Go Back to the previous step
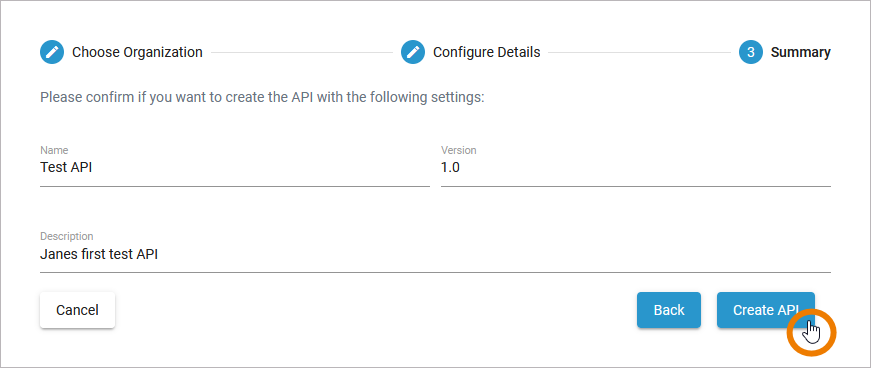 [x=669, y=310]
